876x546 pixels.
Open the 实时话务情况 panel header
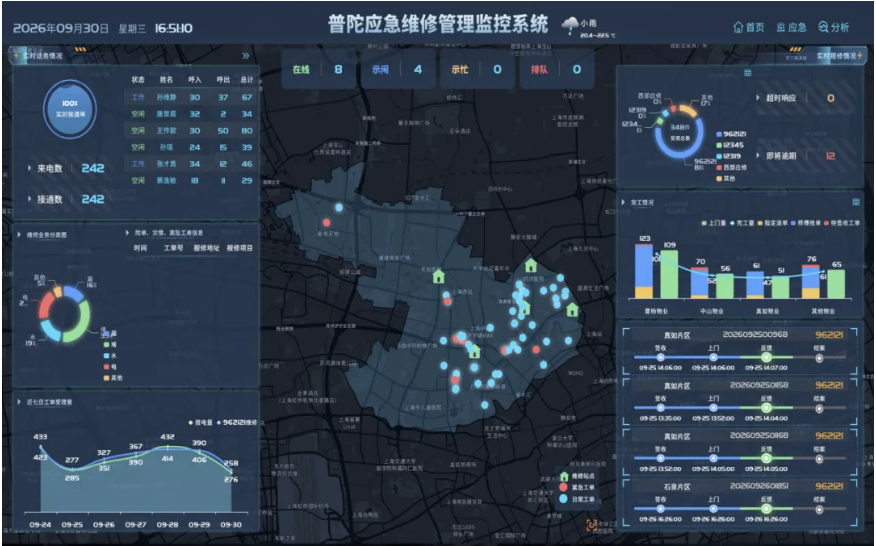tap(42, 56)
